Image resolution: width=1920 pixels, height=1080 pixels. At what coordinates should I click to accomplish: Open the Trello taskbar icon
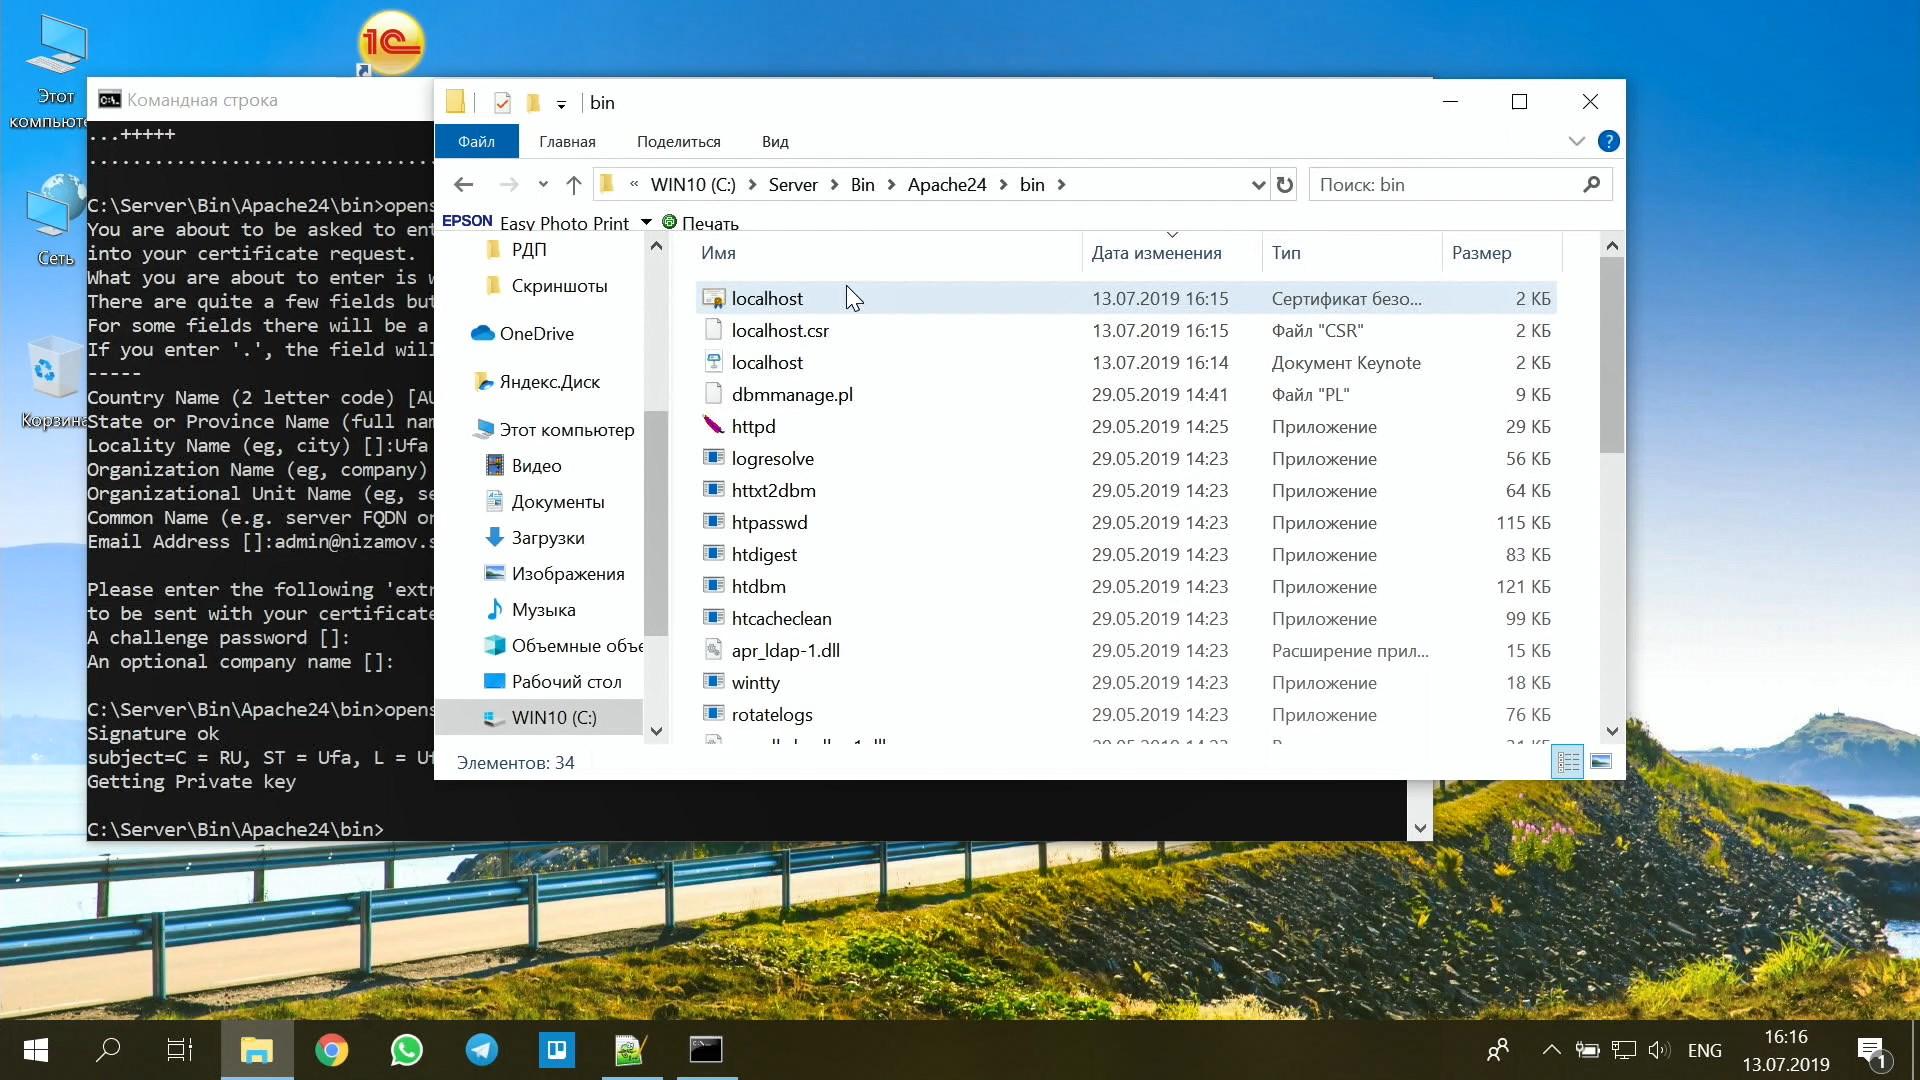[557, 1050]
